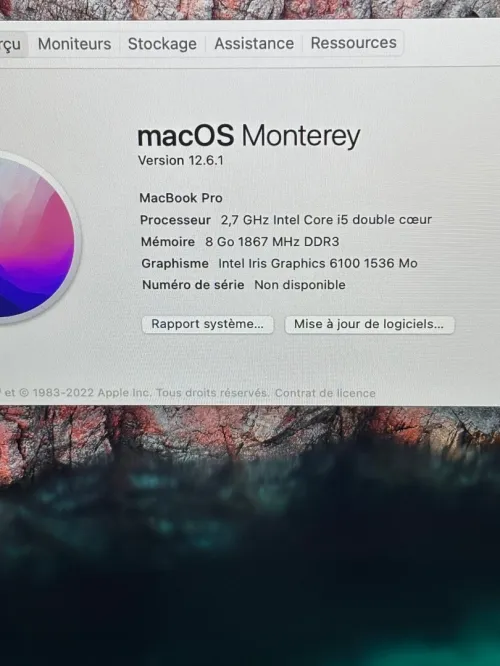Click memory value 8 Go 1867 MHz DDR3
This screenshot has width=500, height=666.
(x=272, y=242)
